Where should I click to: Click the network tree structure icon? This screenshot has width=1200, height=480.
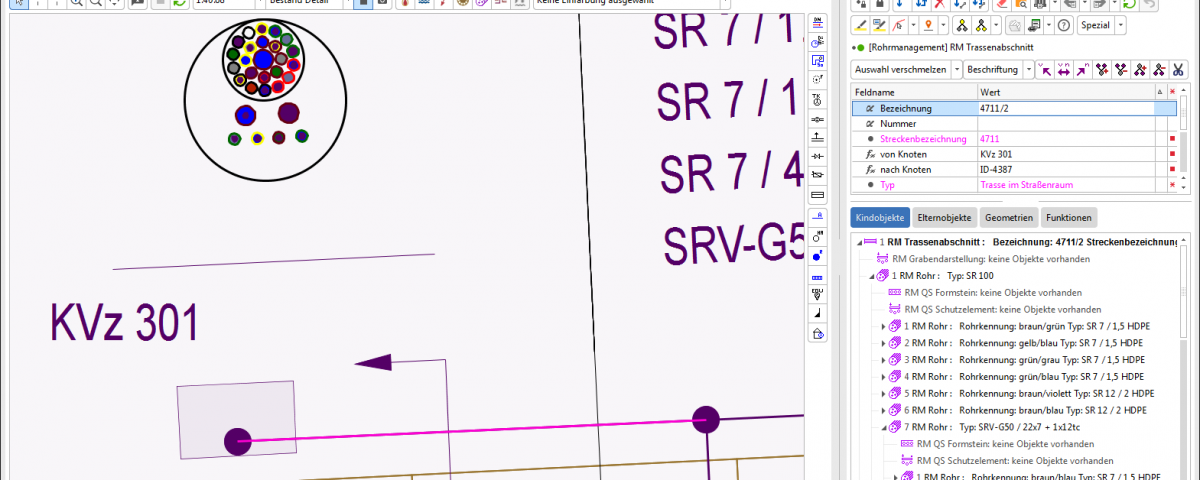click(961, 25)
